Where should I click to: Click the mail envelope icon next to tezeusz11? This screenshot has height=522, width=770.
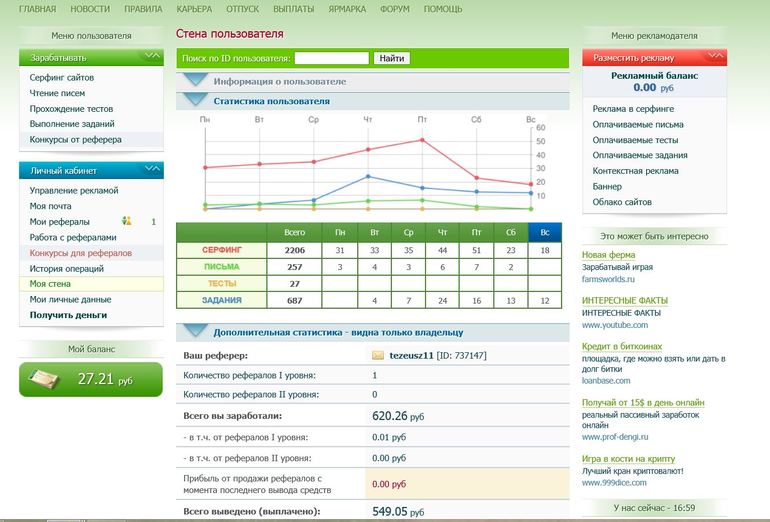(x=378, y=356)
